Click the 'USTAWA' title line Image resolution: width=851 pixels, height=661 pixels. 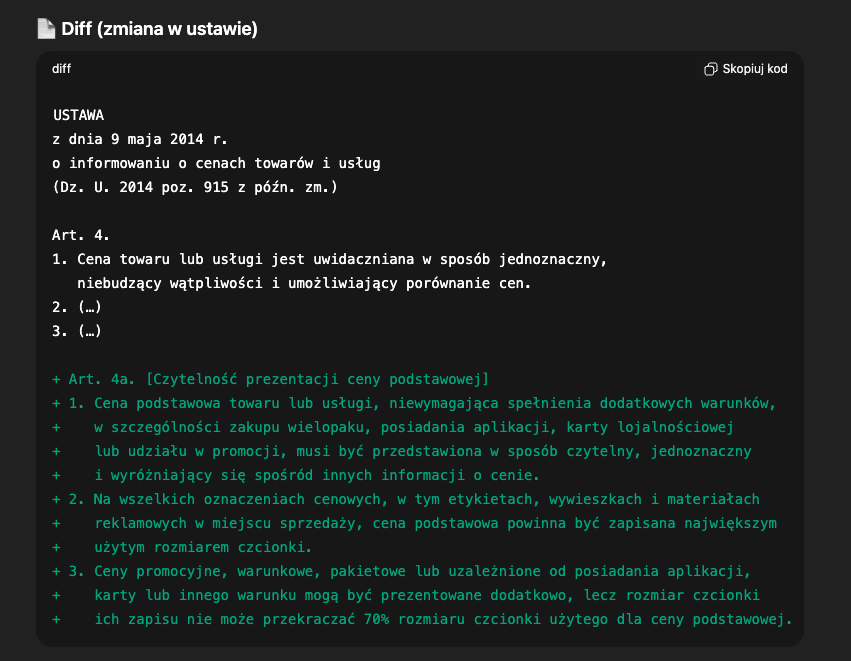coord(78,115)
